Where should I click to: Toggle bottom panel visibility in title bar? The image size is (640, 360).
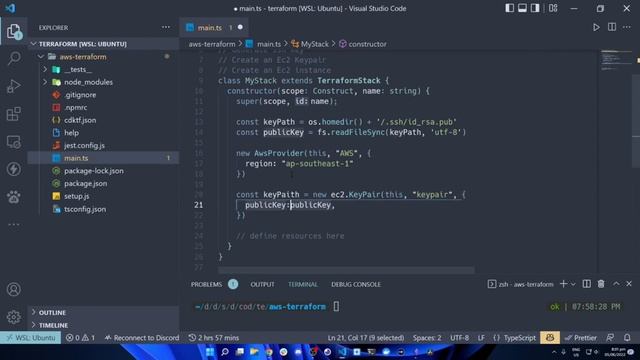tap(522, 8)
